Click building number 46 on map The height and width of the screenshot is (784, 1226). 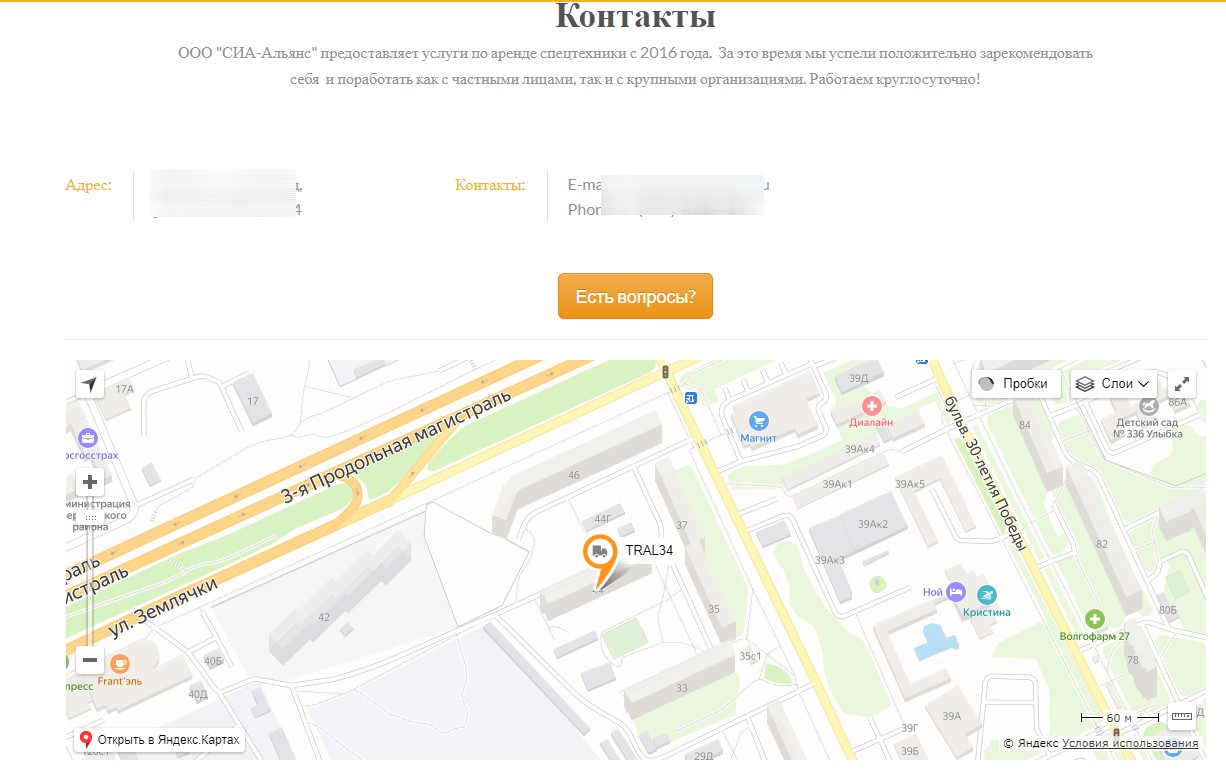[x=573, y=475]
